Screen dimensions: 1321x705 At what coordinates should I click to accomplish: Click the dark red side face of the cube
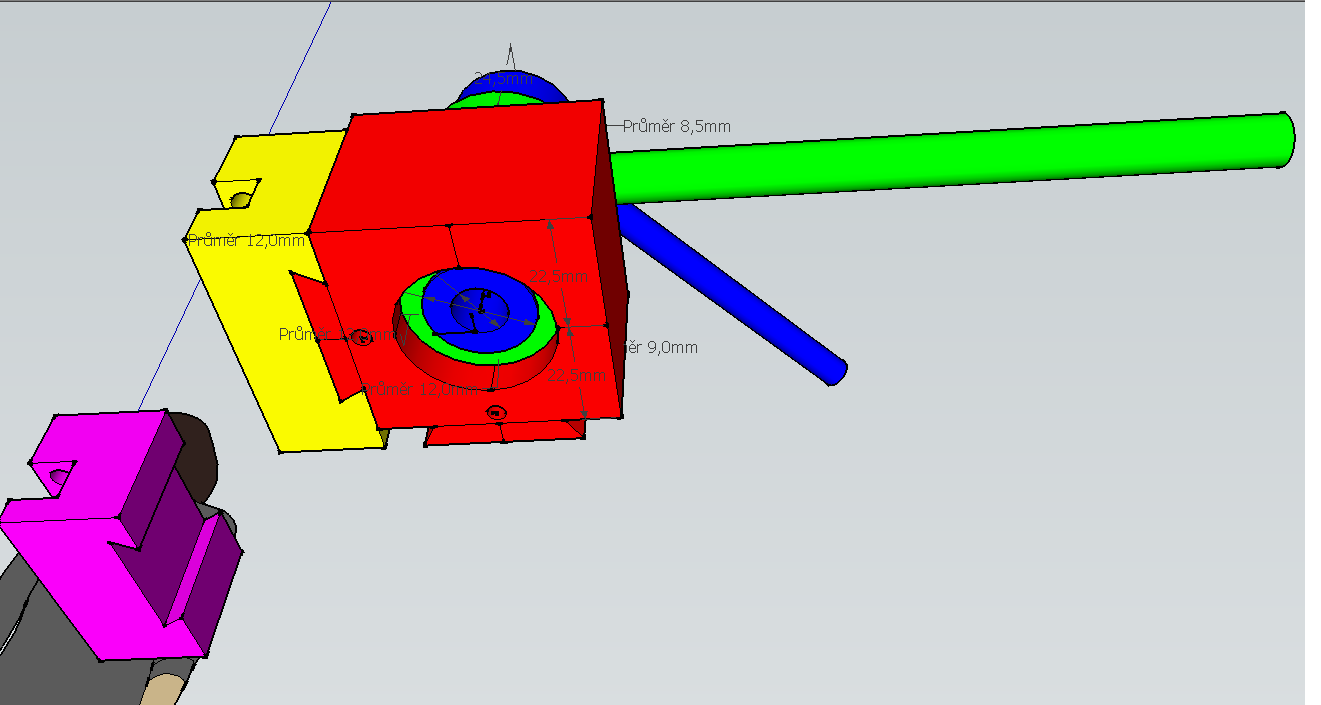click(610, 300)
